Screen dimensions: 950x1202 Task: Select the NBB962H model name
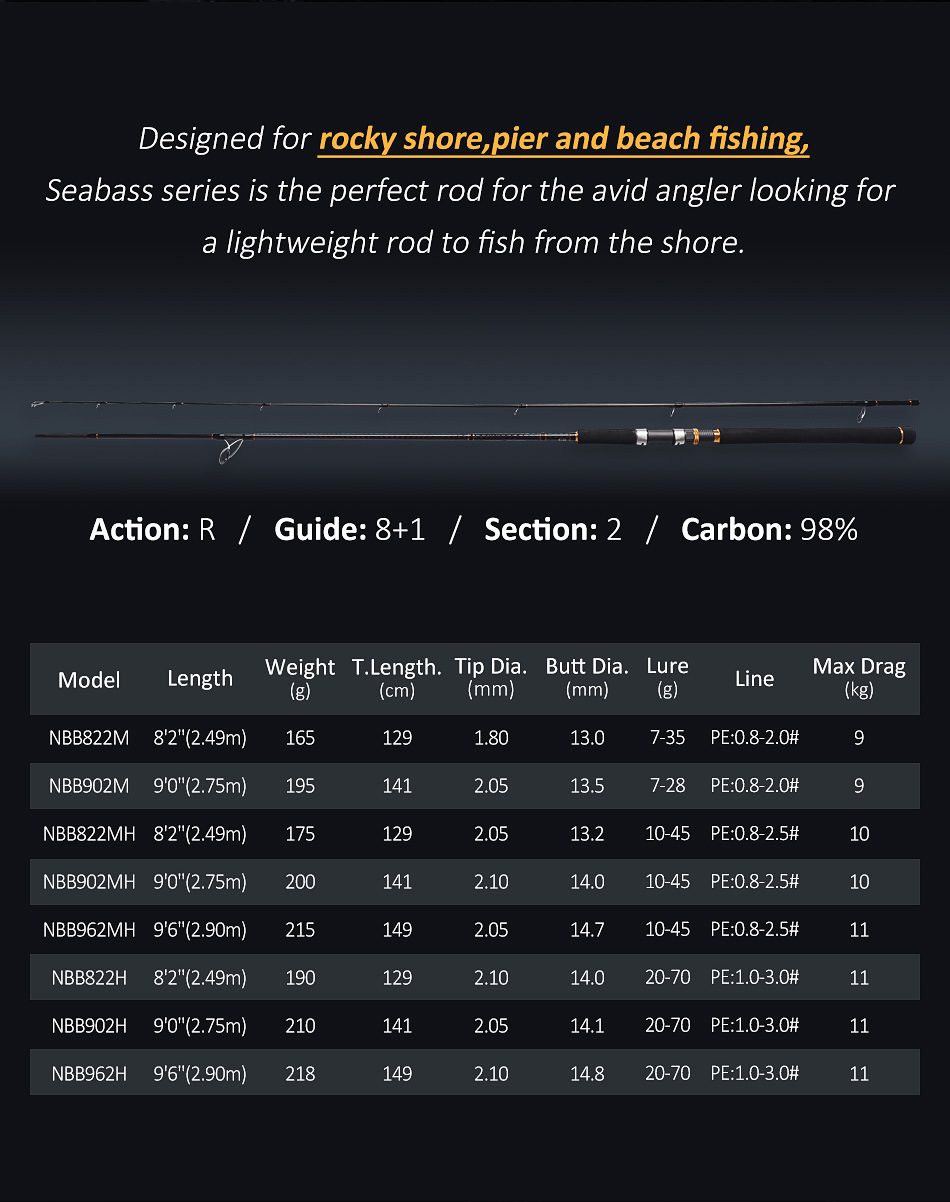[89, 1074]
